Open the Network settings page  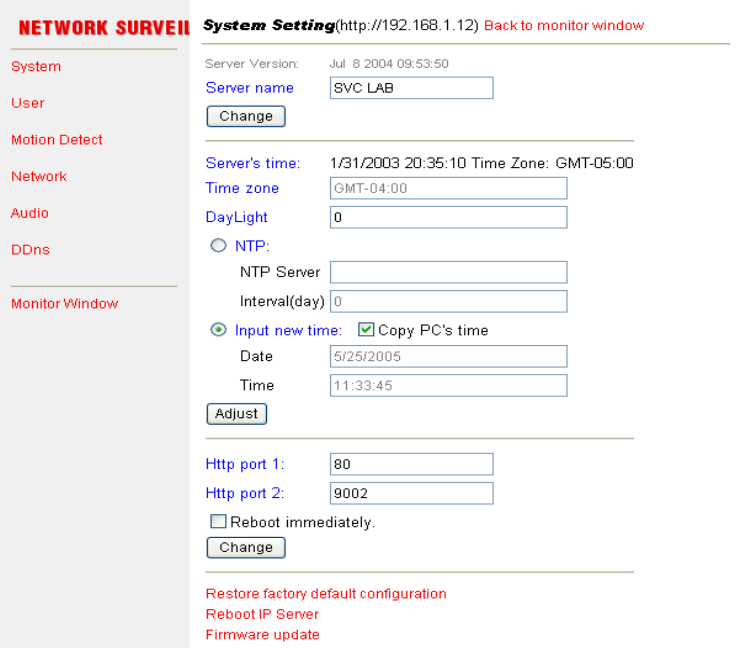pyautogui.click(x=39, y=176)
